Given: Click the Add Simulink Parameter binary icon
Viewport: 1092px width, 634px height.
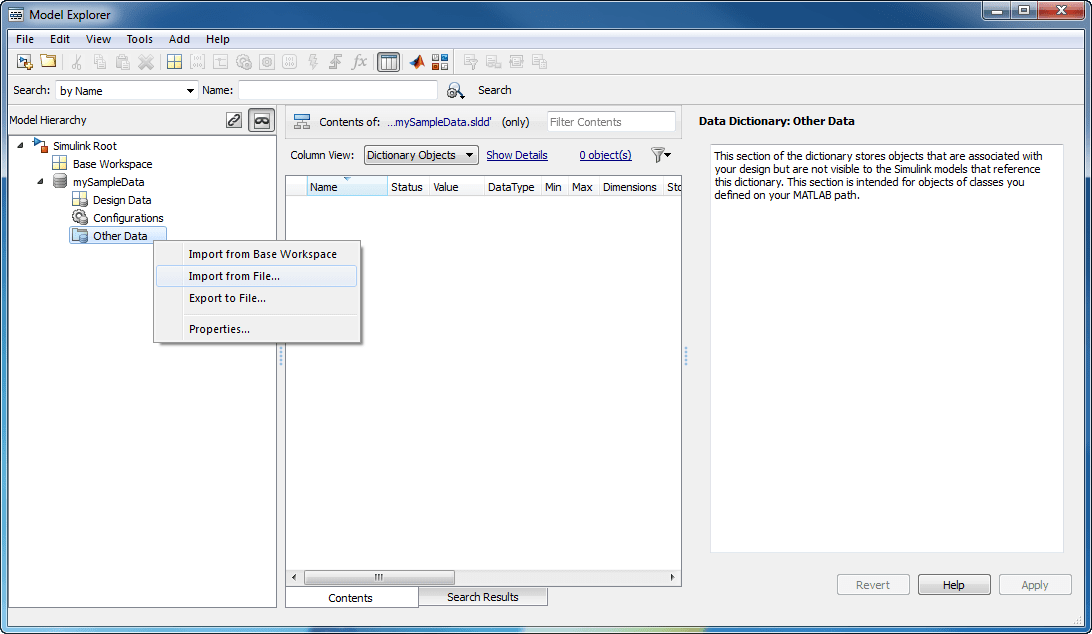Looking at the screenshot, I should (x=197, y=62).
